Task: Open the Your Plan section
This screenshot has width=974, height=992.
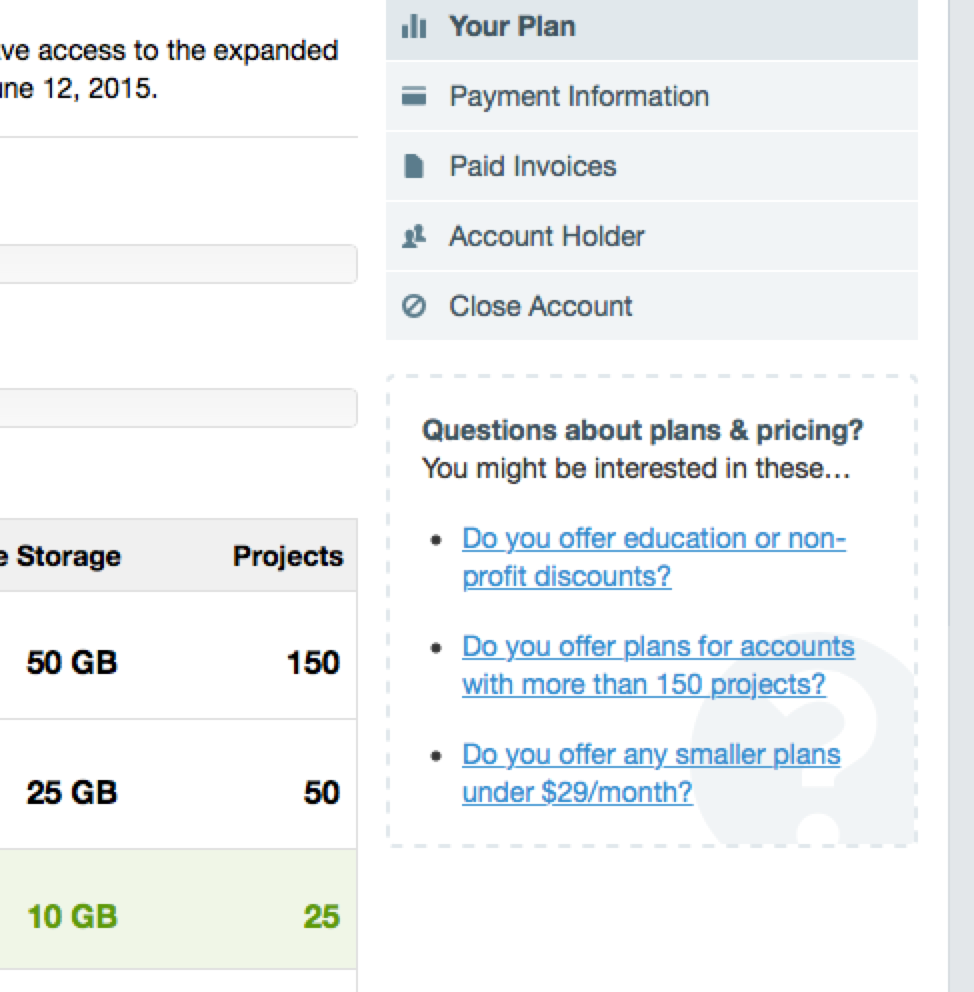Action: [x=652, y=28]
